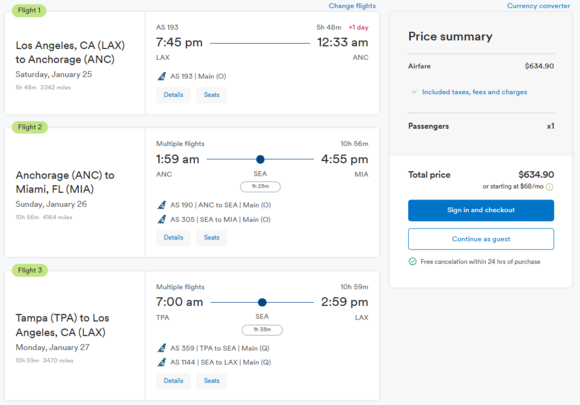Click Sign in and checkout

[x=481, y=210]
